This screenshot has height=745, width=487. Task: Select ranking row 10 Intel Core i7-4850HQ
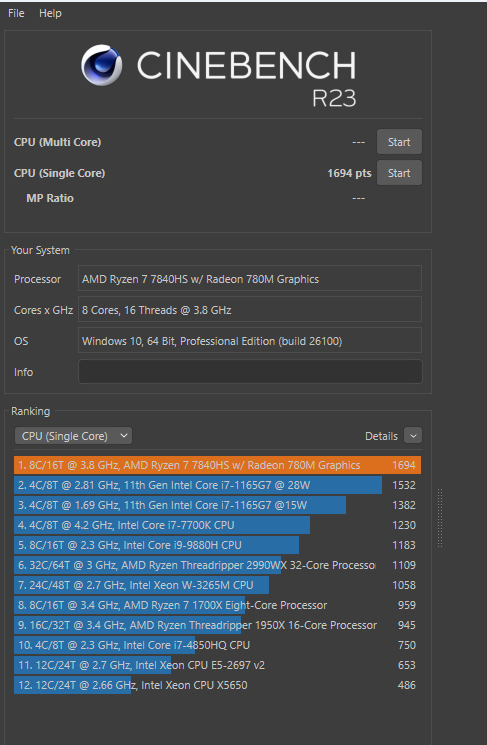(x=217, y=645)
